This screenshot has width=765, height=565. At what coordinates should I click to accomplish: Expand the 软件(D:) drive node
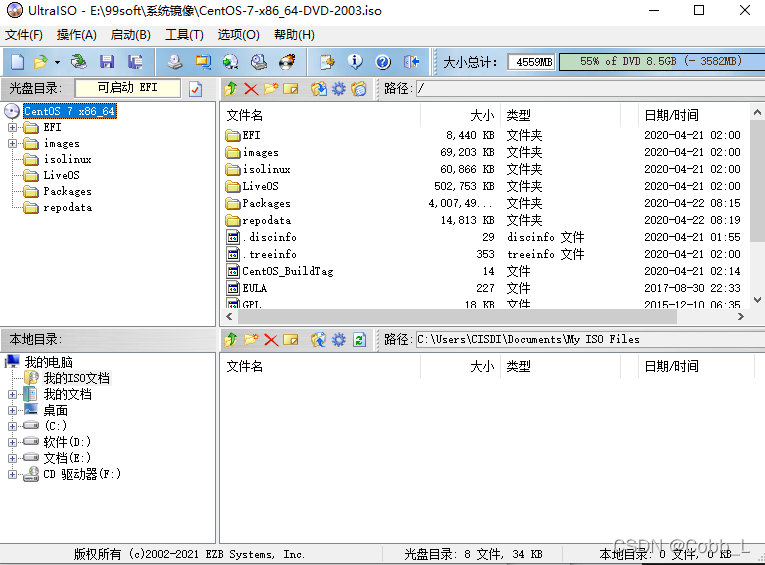(x=13, y=442)
